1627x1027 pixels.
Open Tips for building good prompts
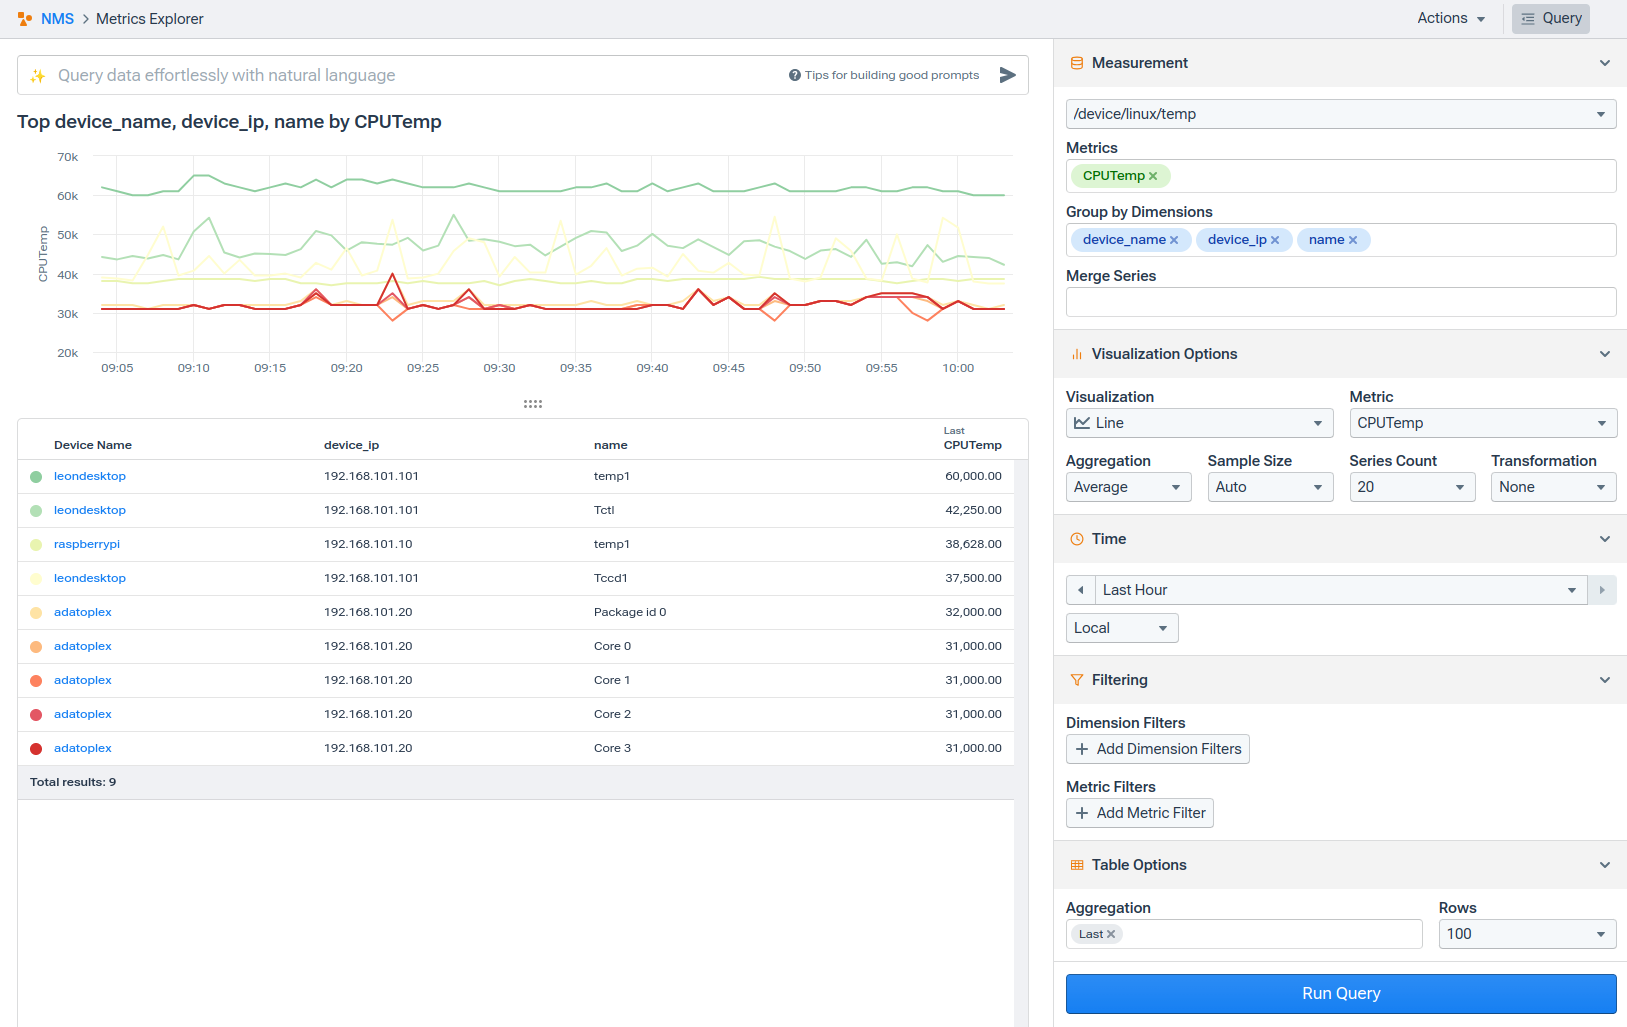click(x=892, y=75)
